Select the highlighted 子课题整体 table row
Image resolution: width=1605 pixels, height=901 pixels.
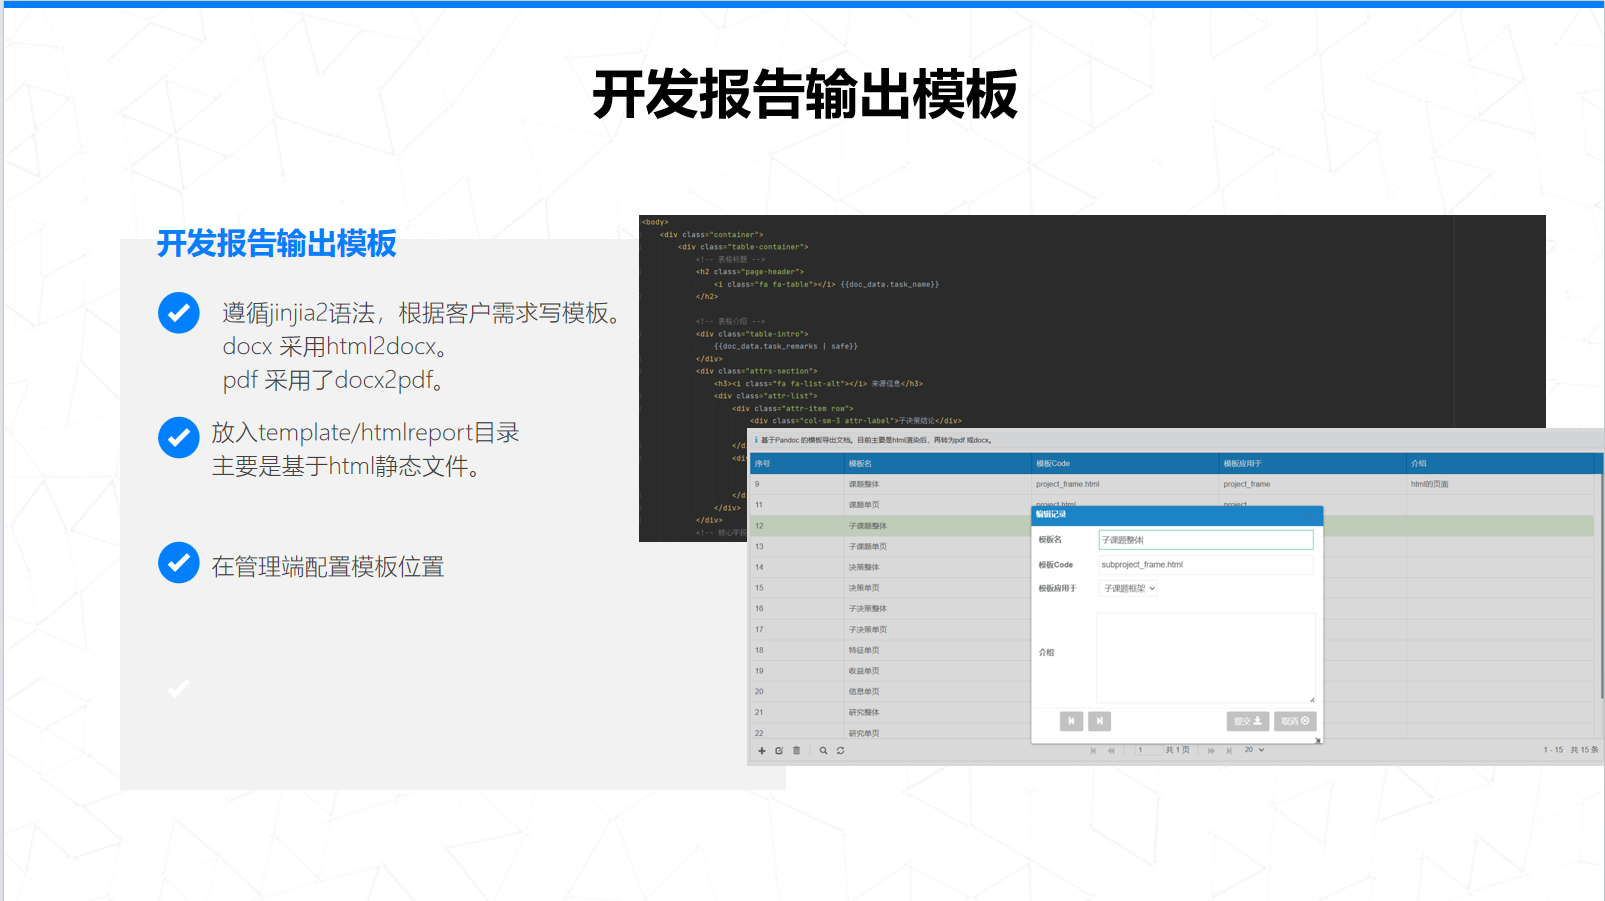900,525
